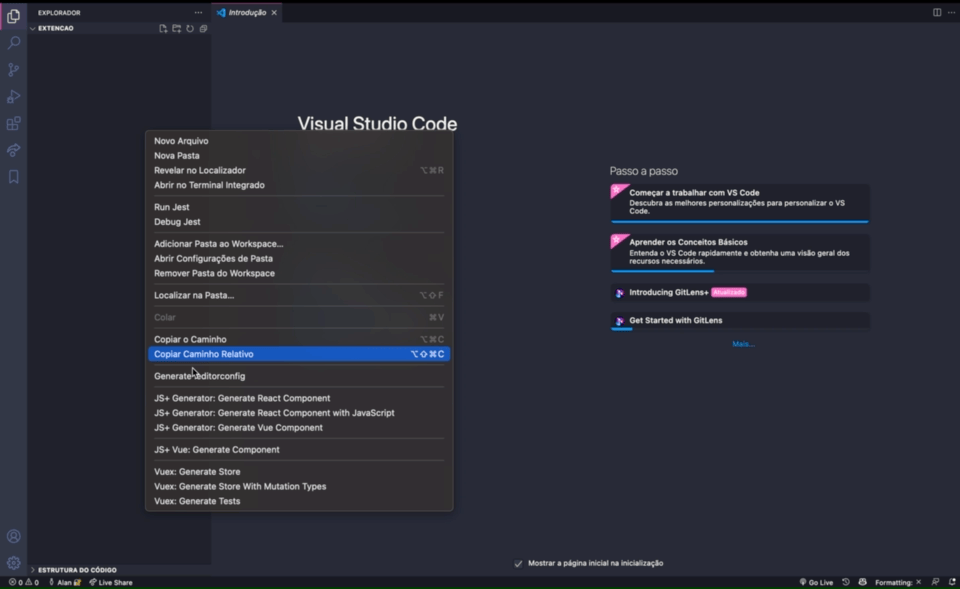This screenshot has height=589, width=960.
Task: Open Explorer views and more actions ellipsis
Action: pos(198,12)
